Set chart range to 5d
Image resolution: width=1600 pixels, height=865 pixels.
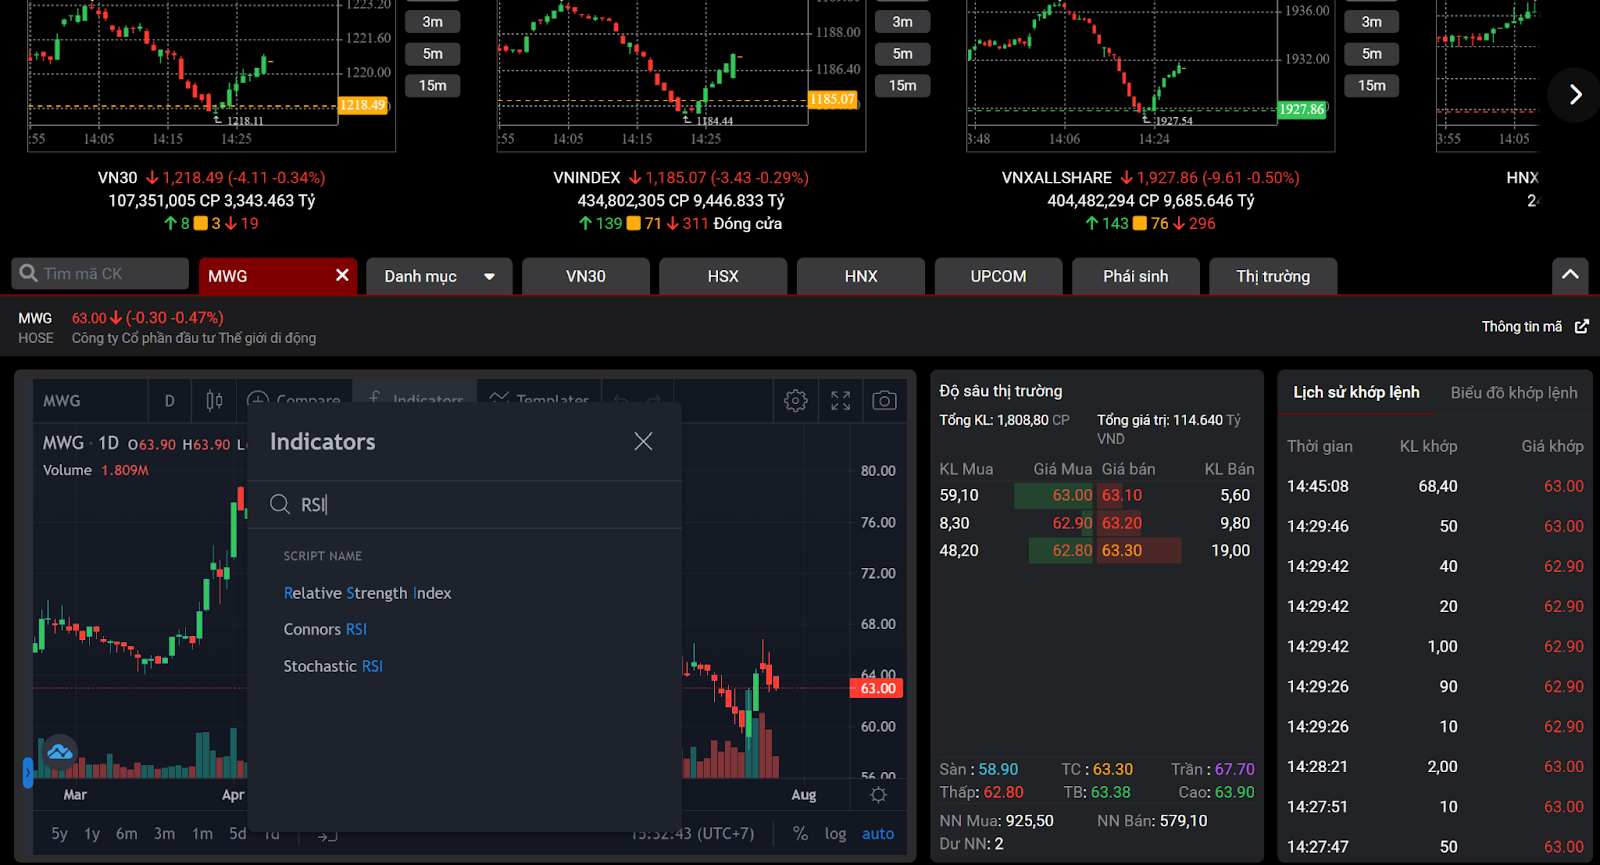tap(237, 834)
